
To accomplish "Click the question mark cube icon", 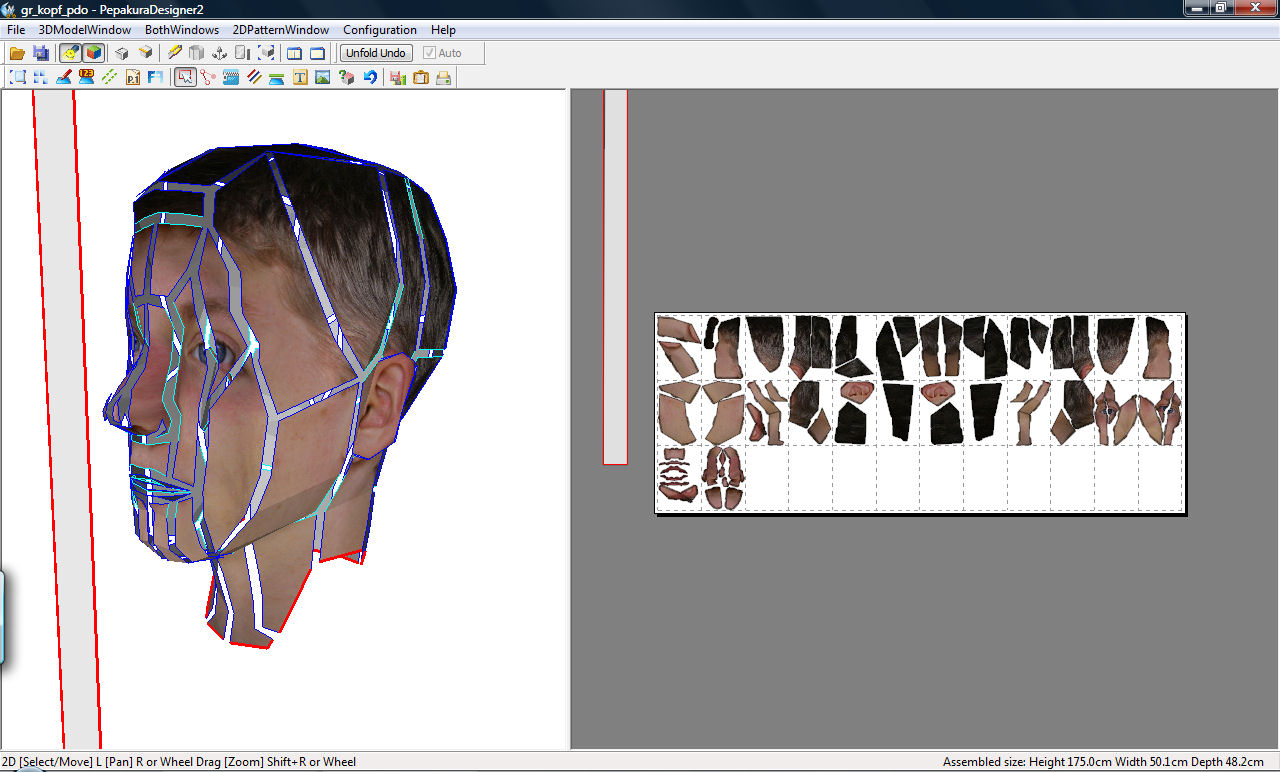I will [x=346, y=77].
